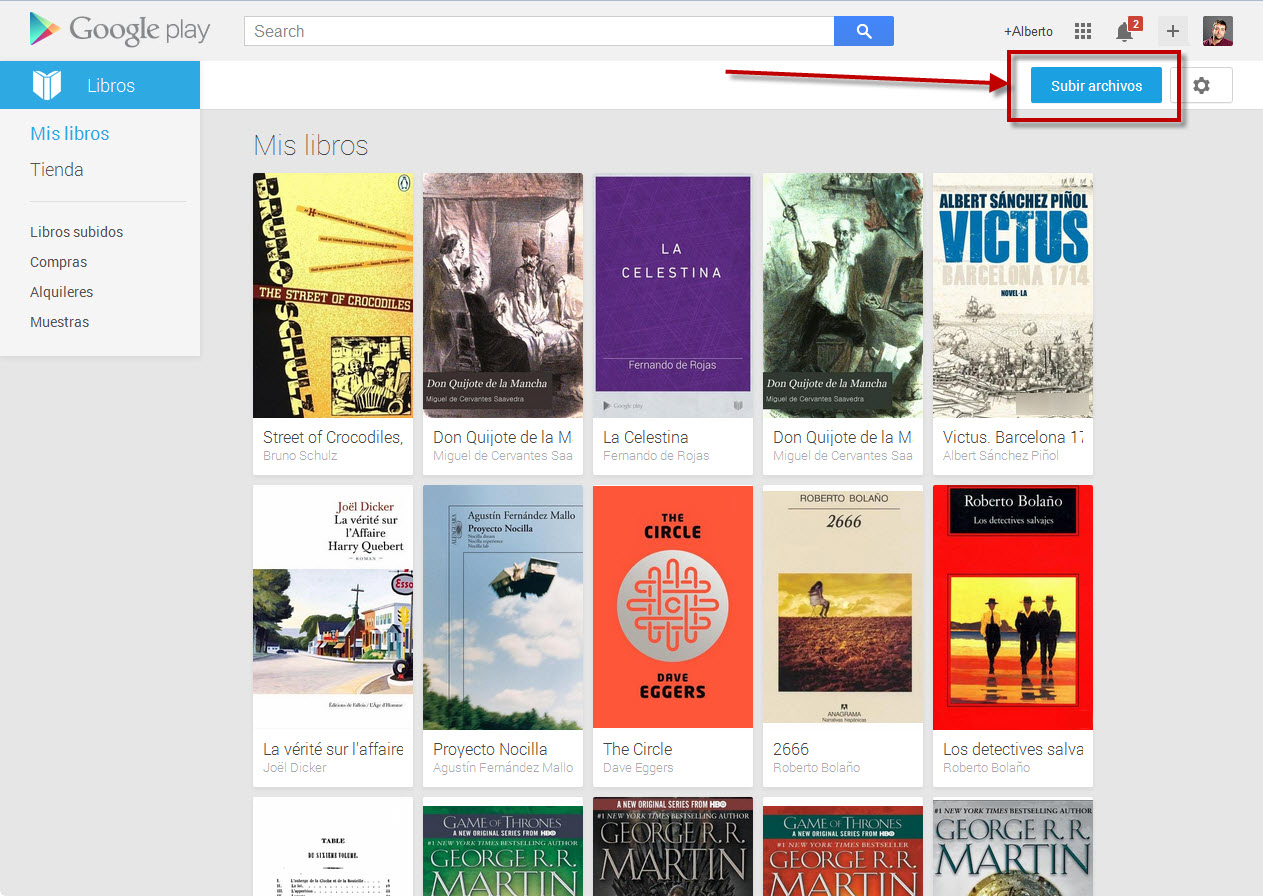
Task: Click the +Alberto link
Action: 1028,31
